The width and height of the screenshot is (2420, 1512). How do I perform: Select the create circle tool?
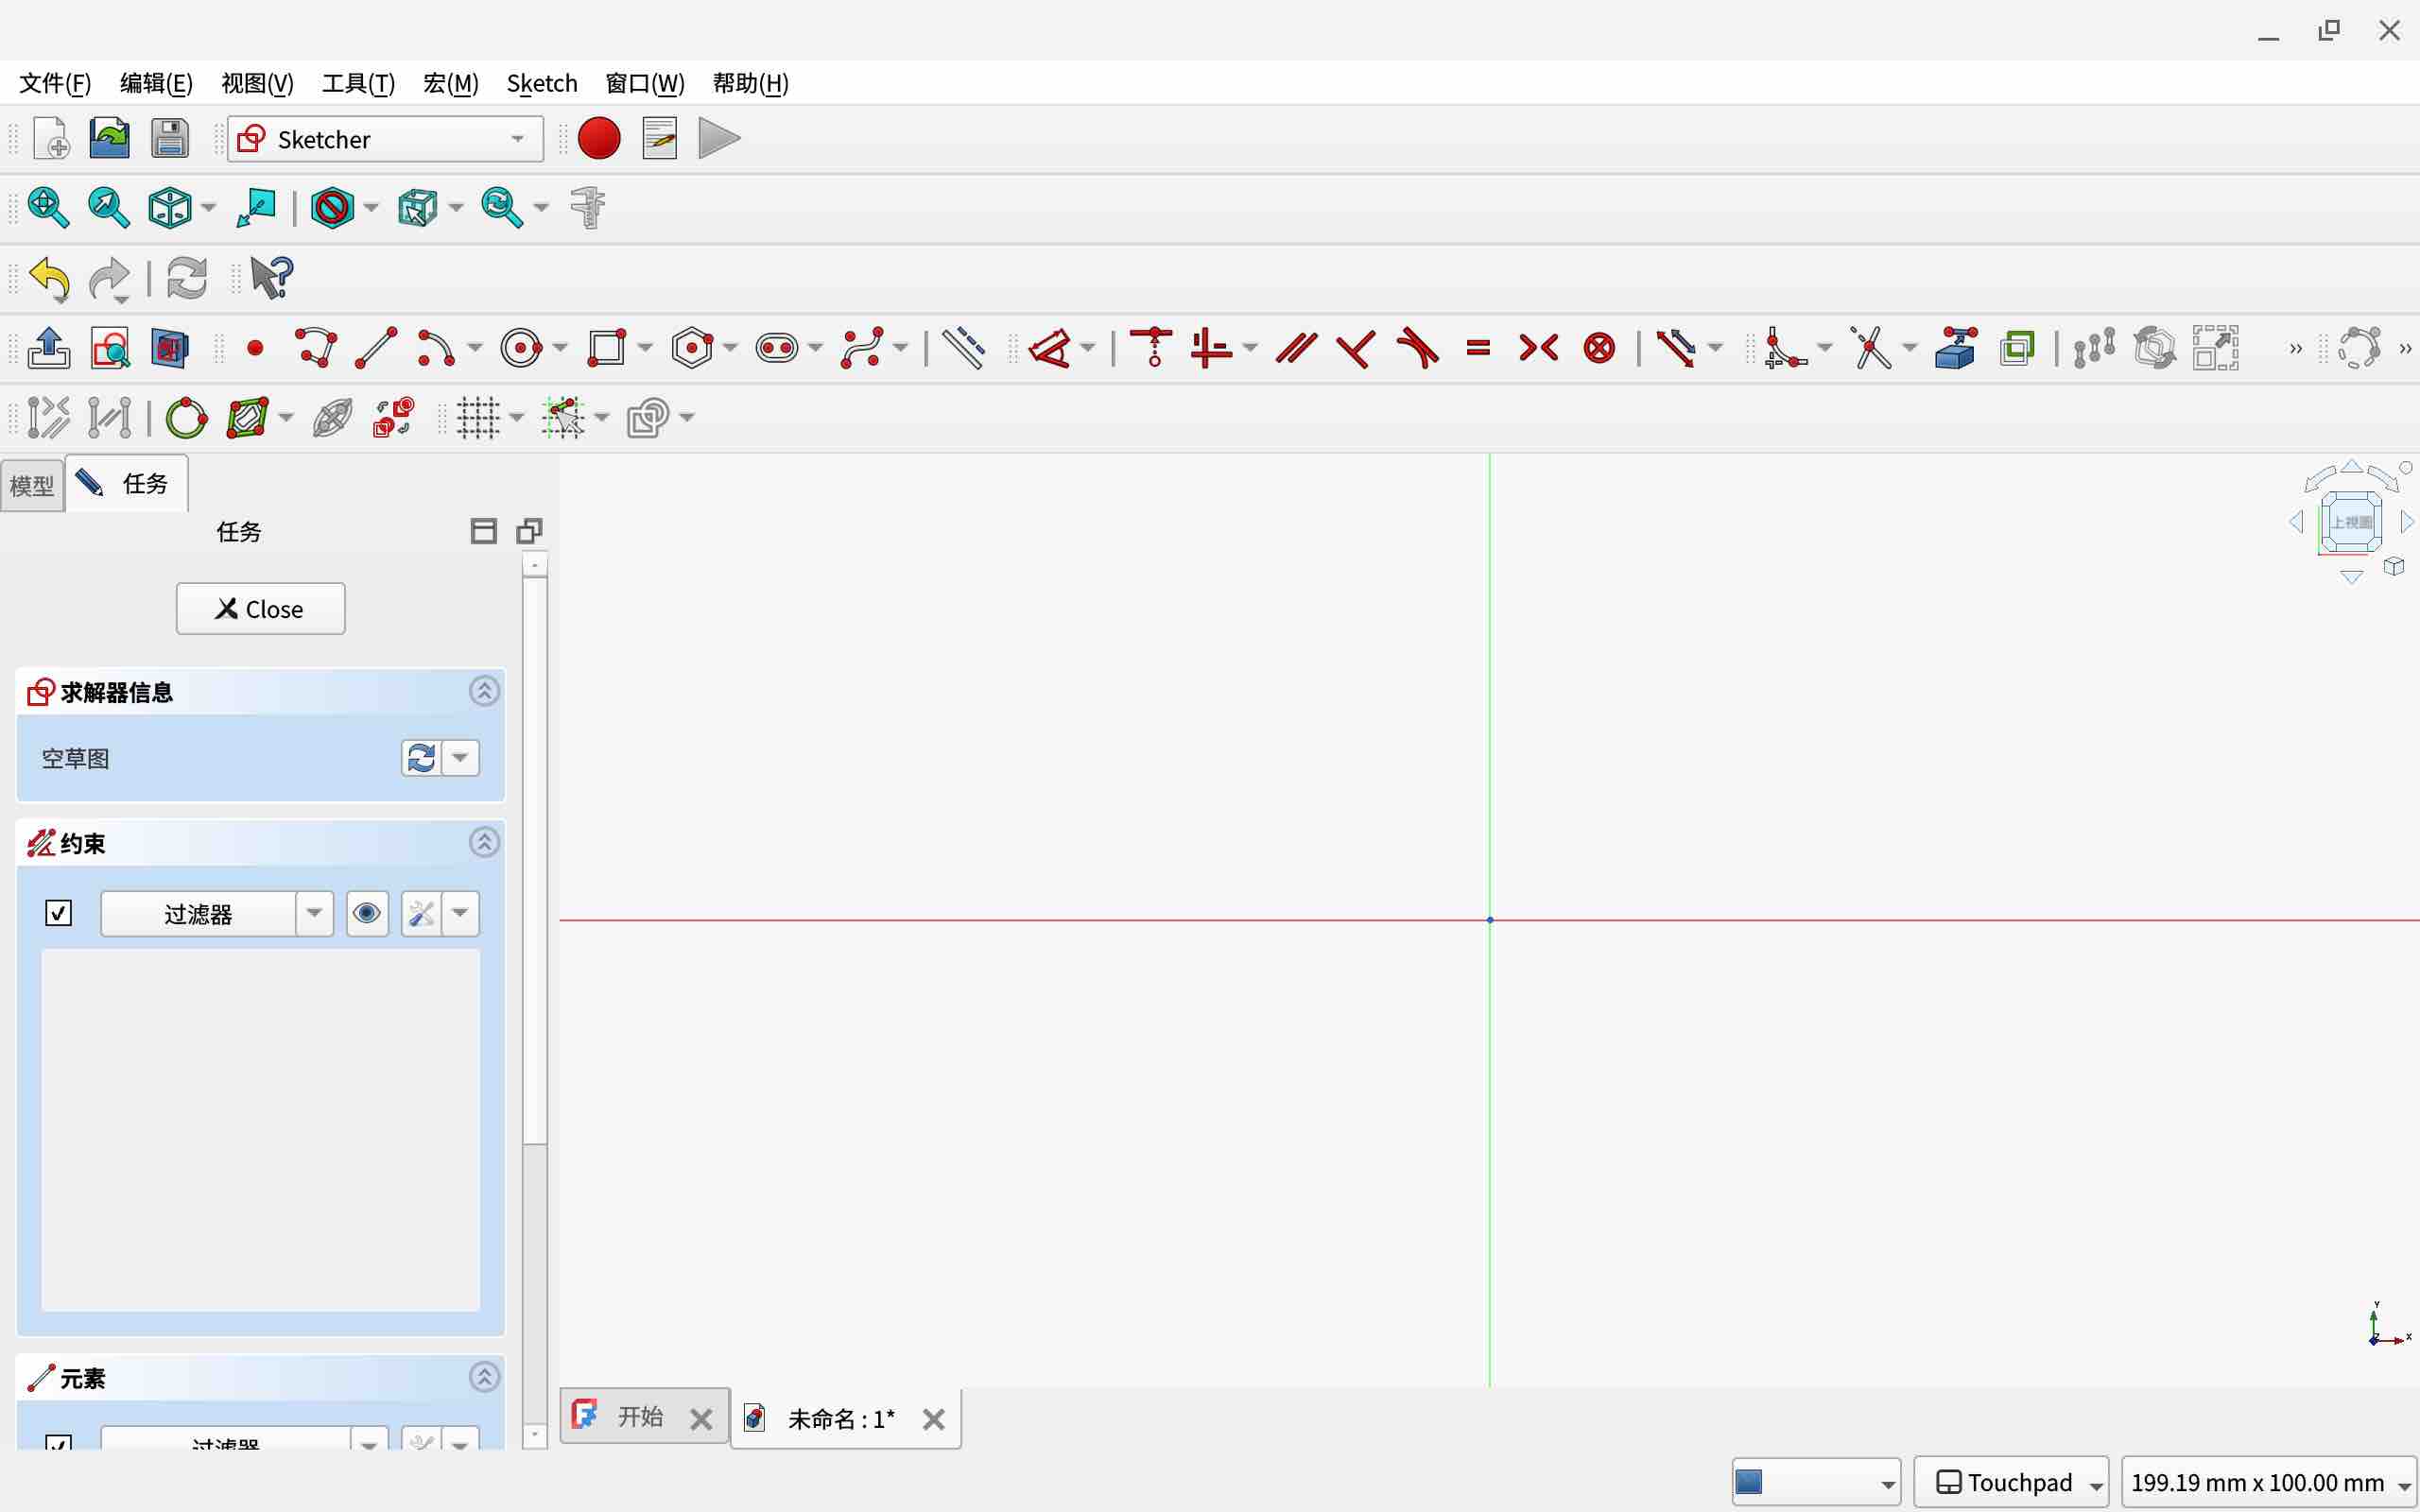click(520, 348)
